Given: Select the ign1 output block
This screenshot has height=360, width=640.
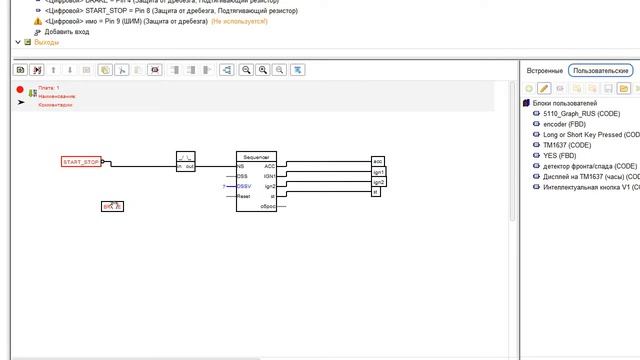Looking at the screenshot, I should (x=379, y=172).
